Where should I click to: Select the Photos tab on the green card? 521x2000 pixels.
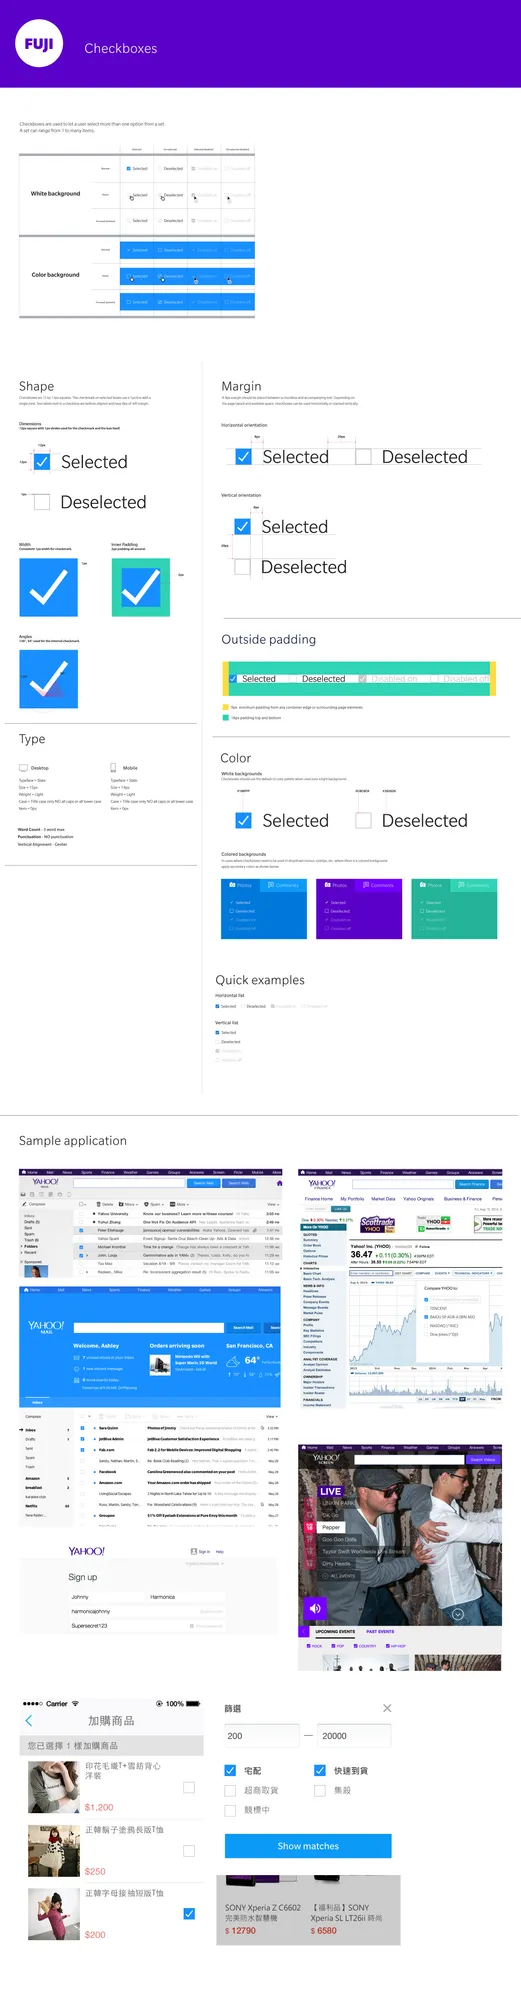(x=432, y=885)
